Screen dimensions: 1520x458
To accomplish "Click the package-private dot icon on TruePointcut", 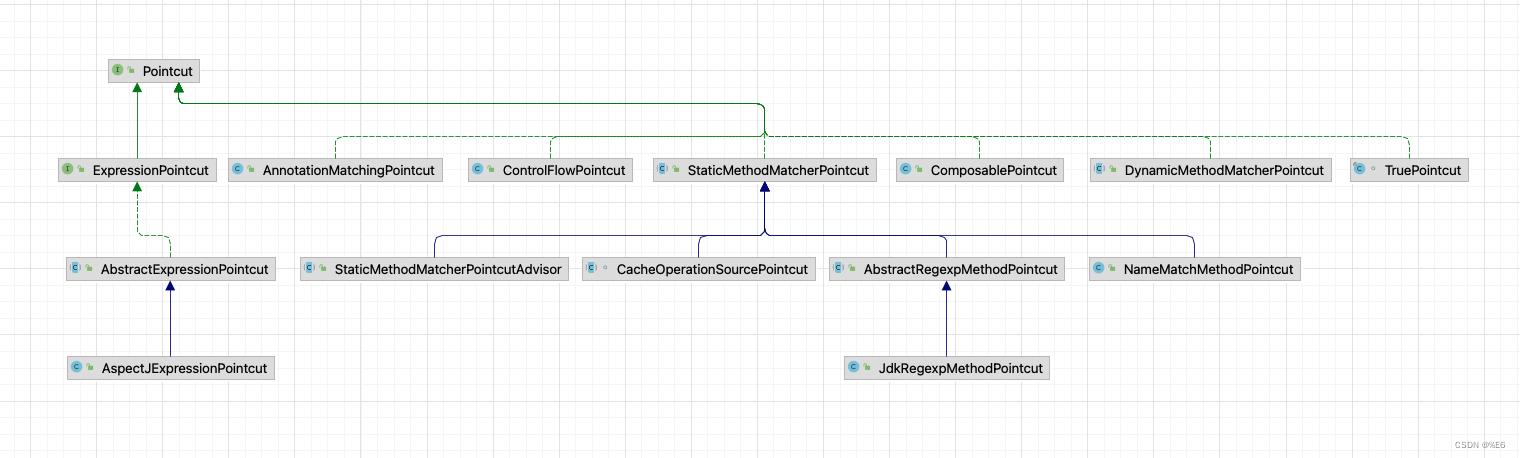I will point(1373,170).
